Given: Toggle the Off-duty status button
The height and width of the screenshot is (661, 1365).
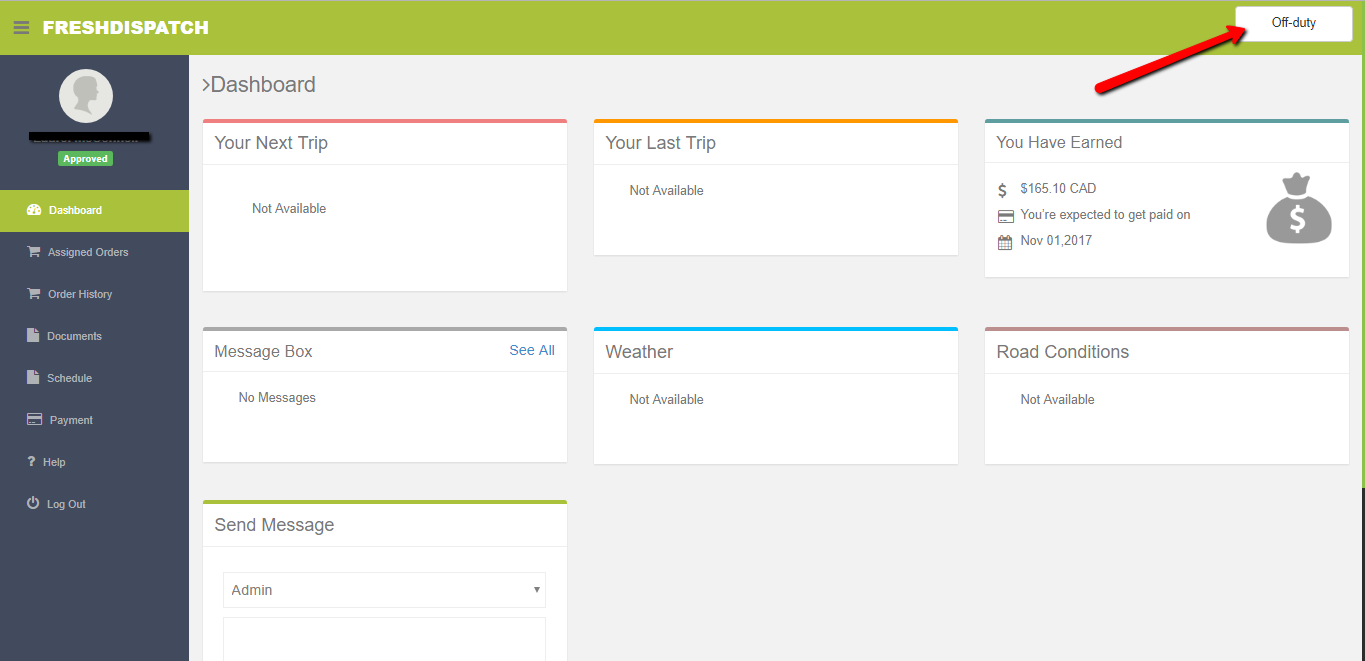Looking at the screenshot, I should coord(1293,23).
